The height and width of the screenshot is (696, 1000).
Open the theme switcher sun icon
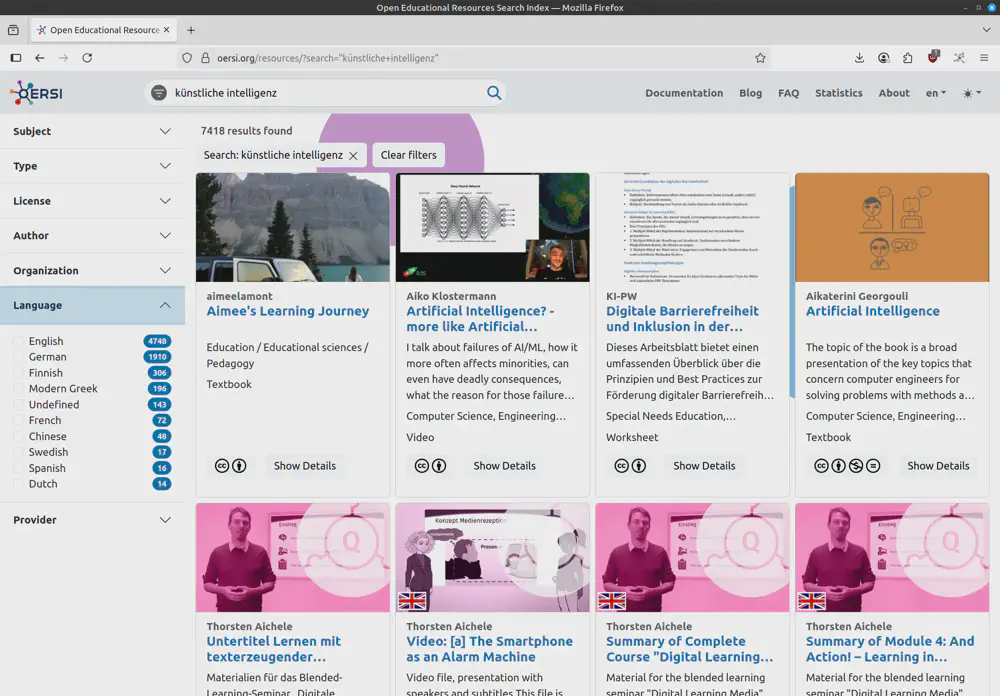click(967, 92)
